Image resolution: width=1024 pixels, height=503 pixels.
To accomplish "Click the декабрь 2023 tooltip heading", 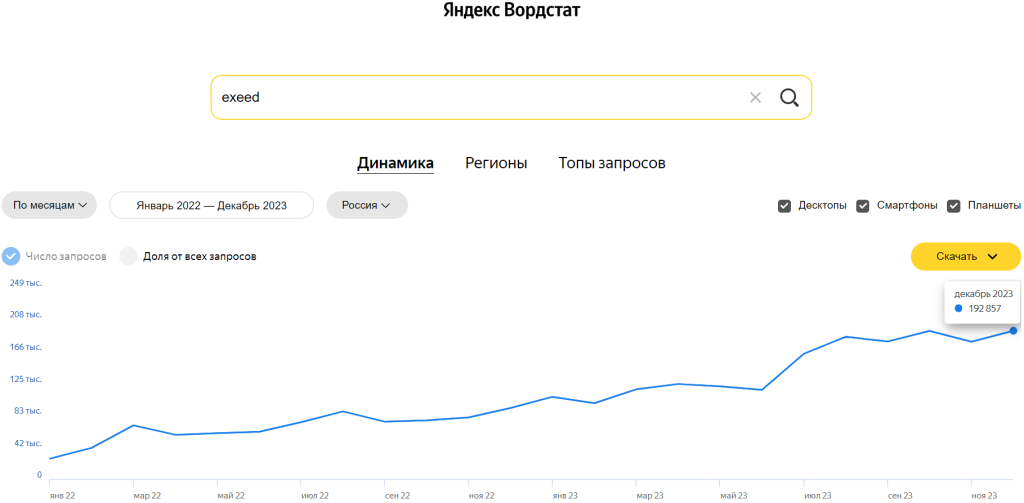I will pyautogui.click(x=984, y=294).
